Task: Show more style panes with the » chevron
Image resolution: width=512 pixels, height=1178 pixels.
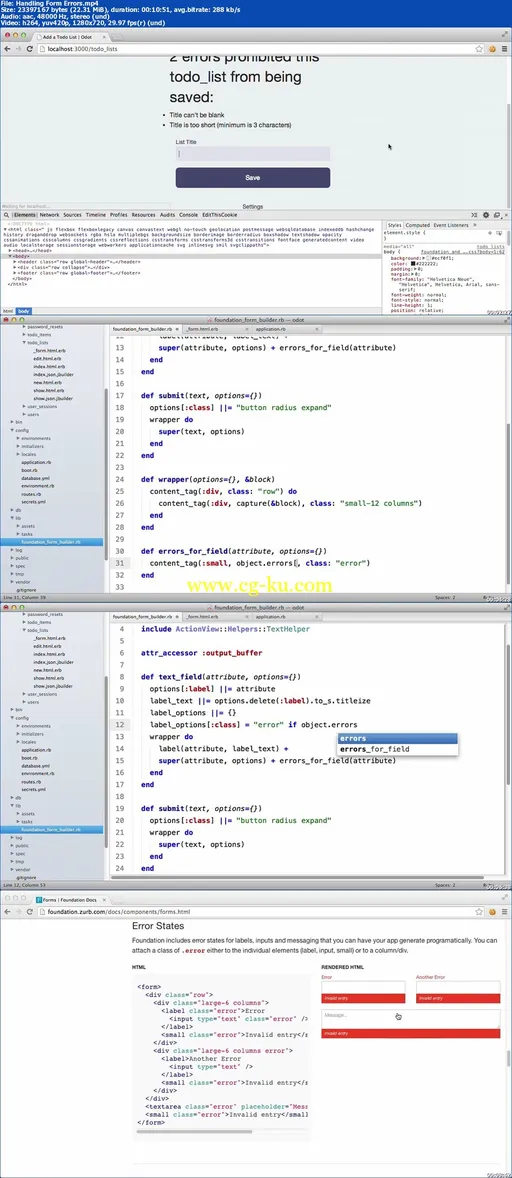Action: coord(474,225)
